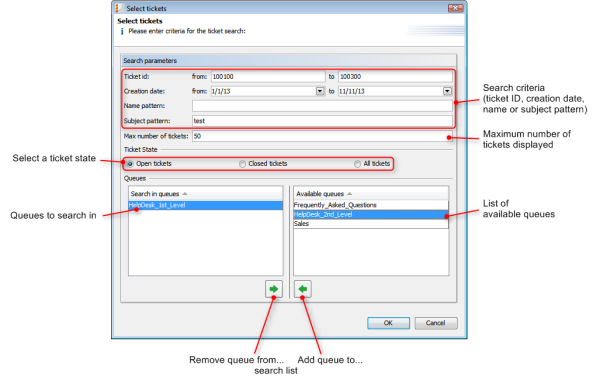Select the Open tickets radio button
Viewport: 600px width, 383px height.
click(130, 164)
